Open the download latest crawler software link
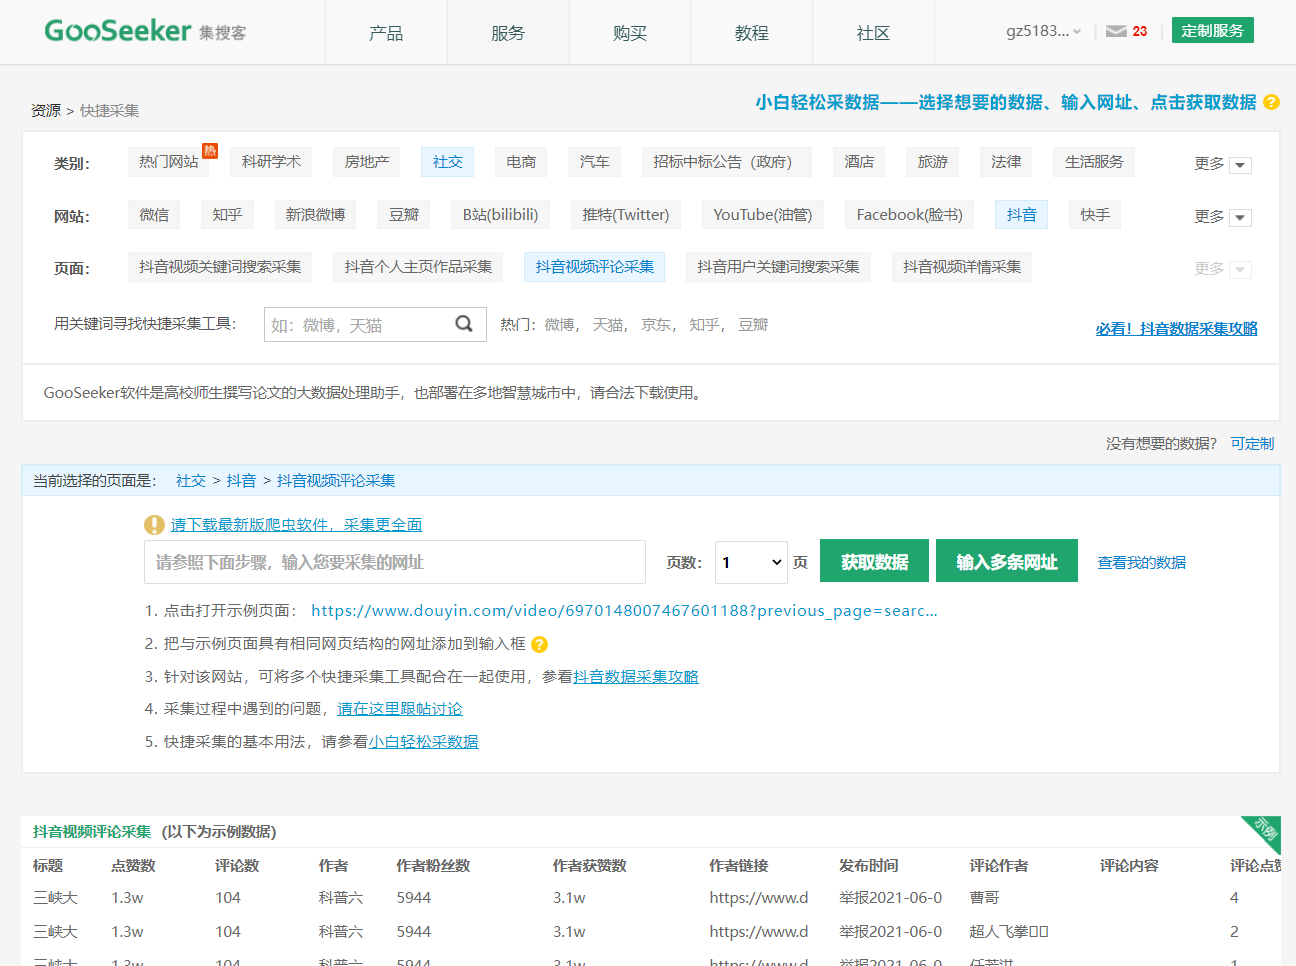 (296, 524)
